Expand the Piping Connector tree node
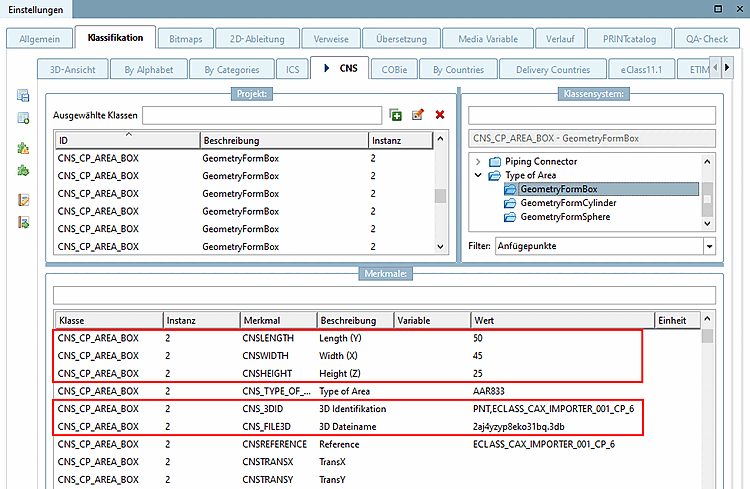The image size is (750, 489). click(479, 162)
